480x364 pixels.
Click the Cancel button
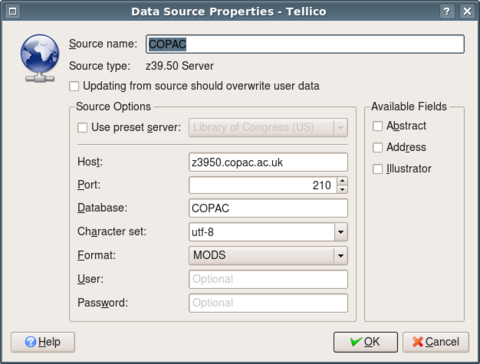click(x=435, y=342)
